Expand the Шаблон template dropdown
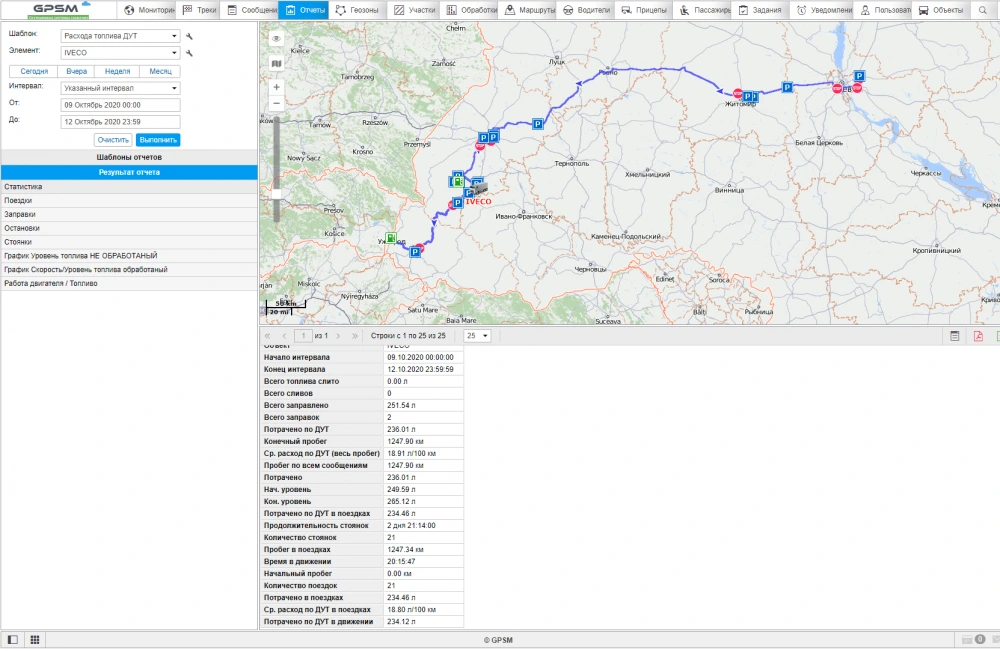This screenshot has width=1000, height=651. tap(174, 36)
